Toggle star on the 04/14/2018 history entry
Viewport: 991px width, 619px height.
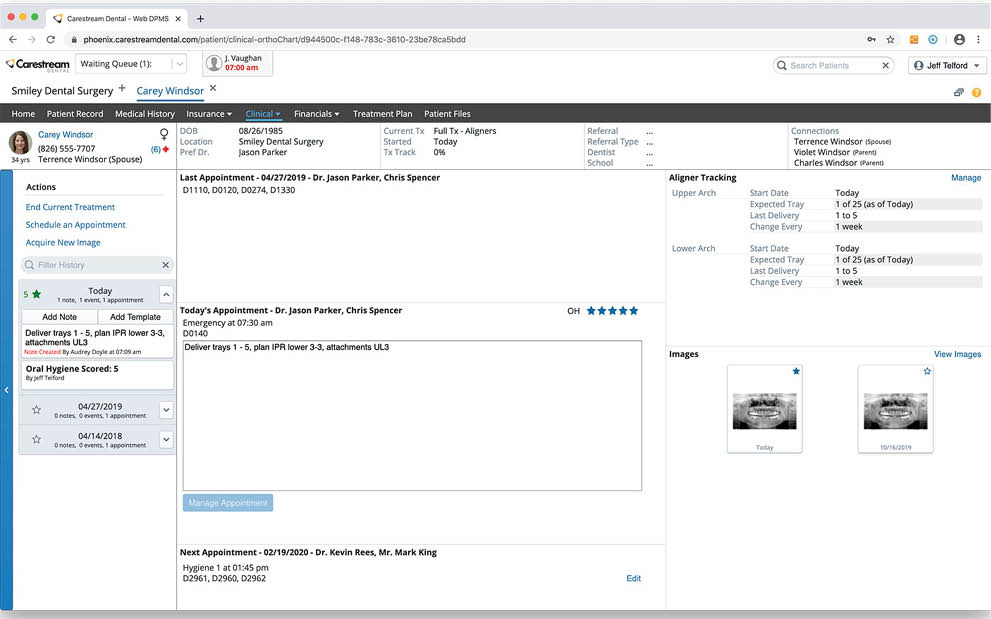pyautogui.click(x=36, y=439)
